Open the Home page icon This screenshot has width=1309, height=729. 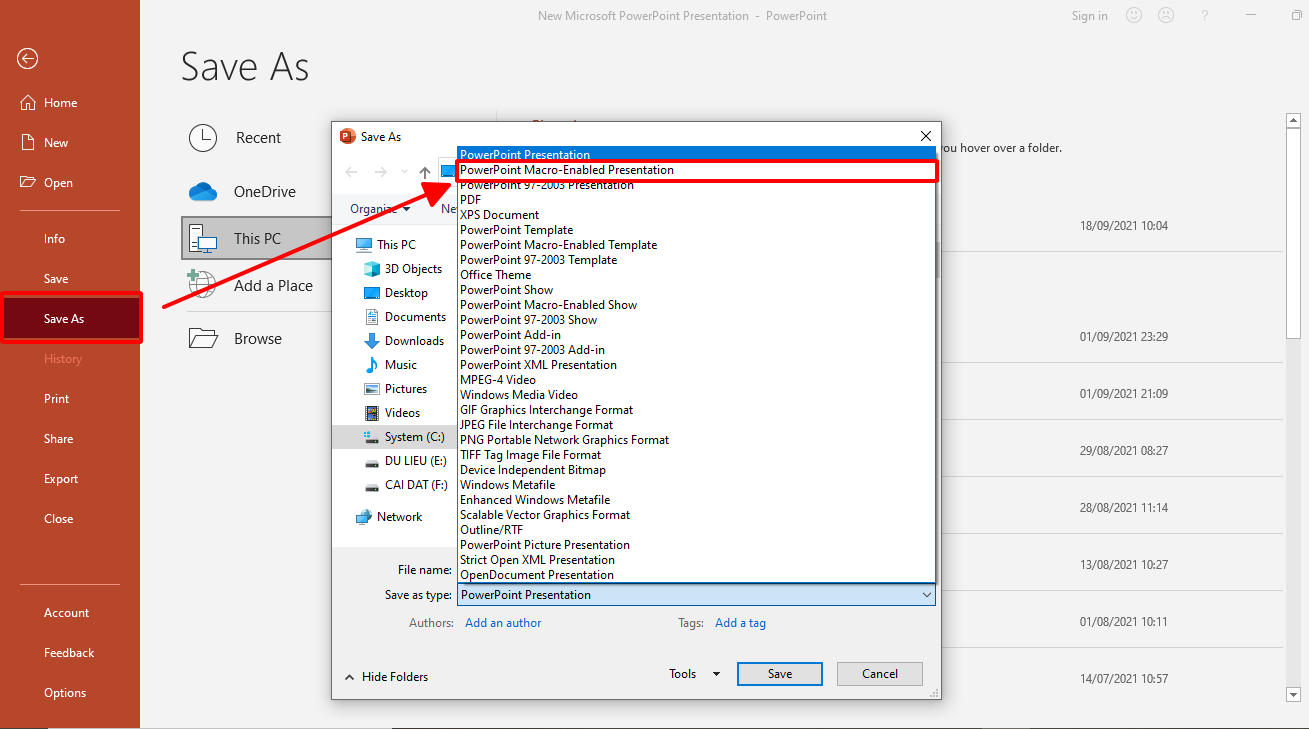pos(27,103)
